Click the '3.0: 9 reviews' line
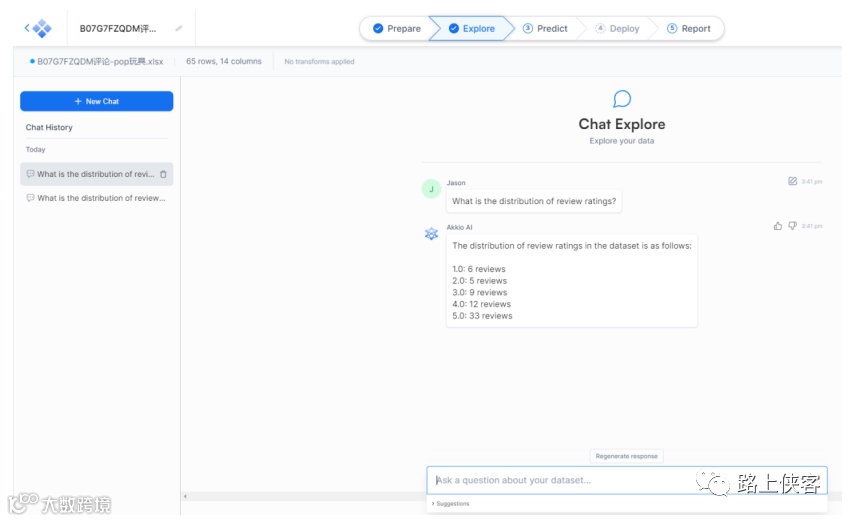Image resolution: width=848 pixels, height=521 pixels. click(x=480, y=293)
